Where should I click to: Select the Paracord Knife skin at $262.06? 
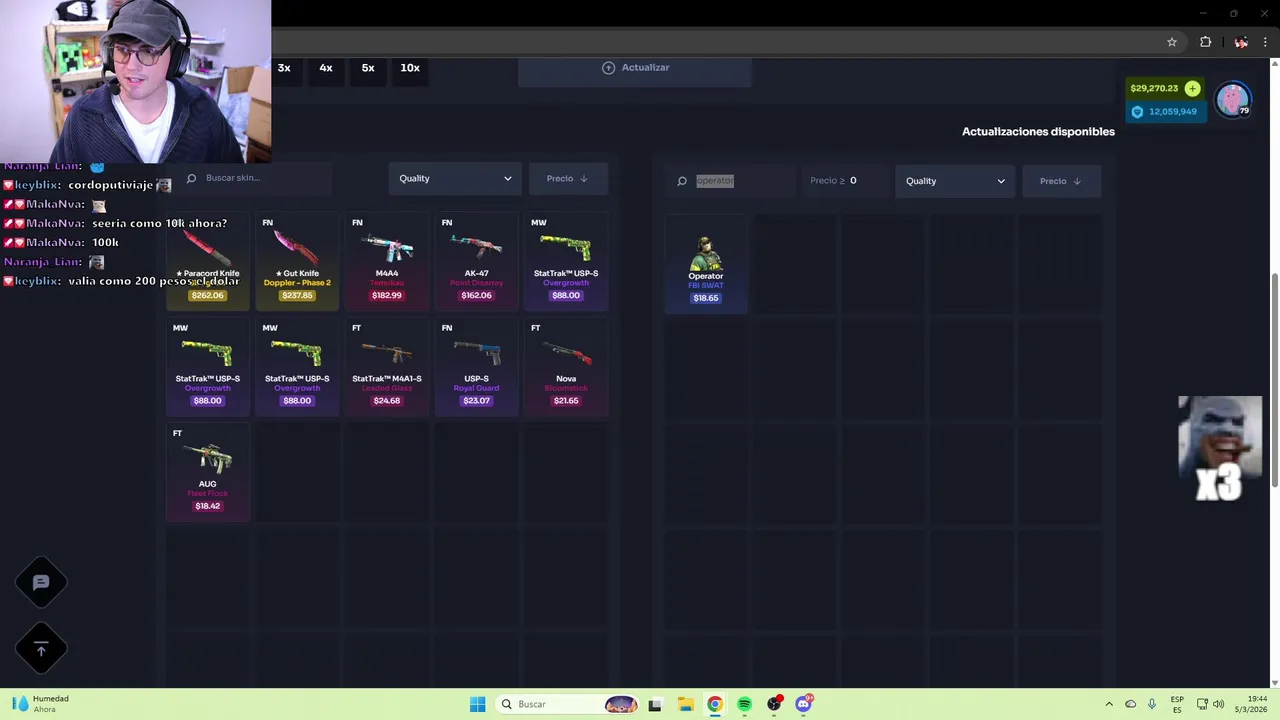pos(208,261)
